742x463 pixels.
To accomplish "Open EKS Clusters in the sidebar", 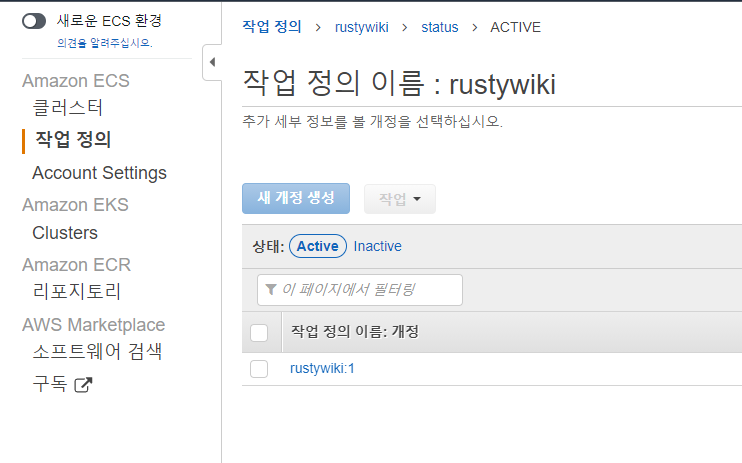I will tap(65, 233).
